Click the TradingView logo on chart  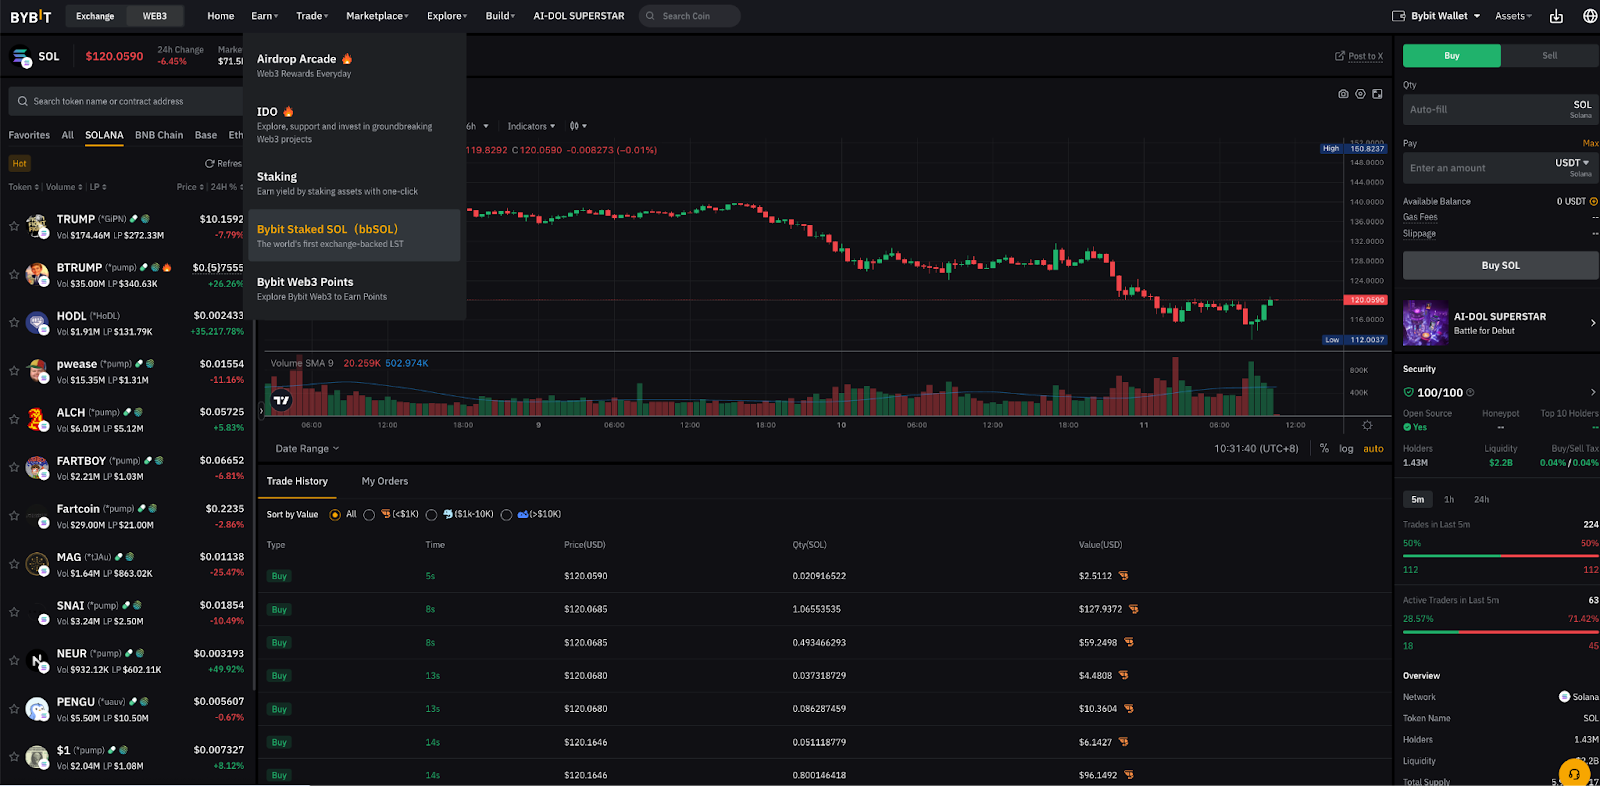click(282, 400)
